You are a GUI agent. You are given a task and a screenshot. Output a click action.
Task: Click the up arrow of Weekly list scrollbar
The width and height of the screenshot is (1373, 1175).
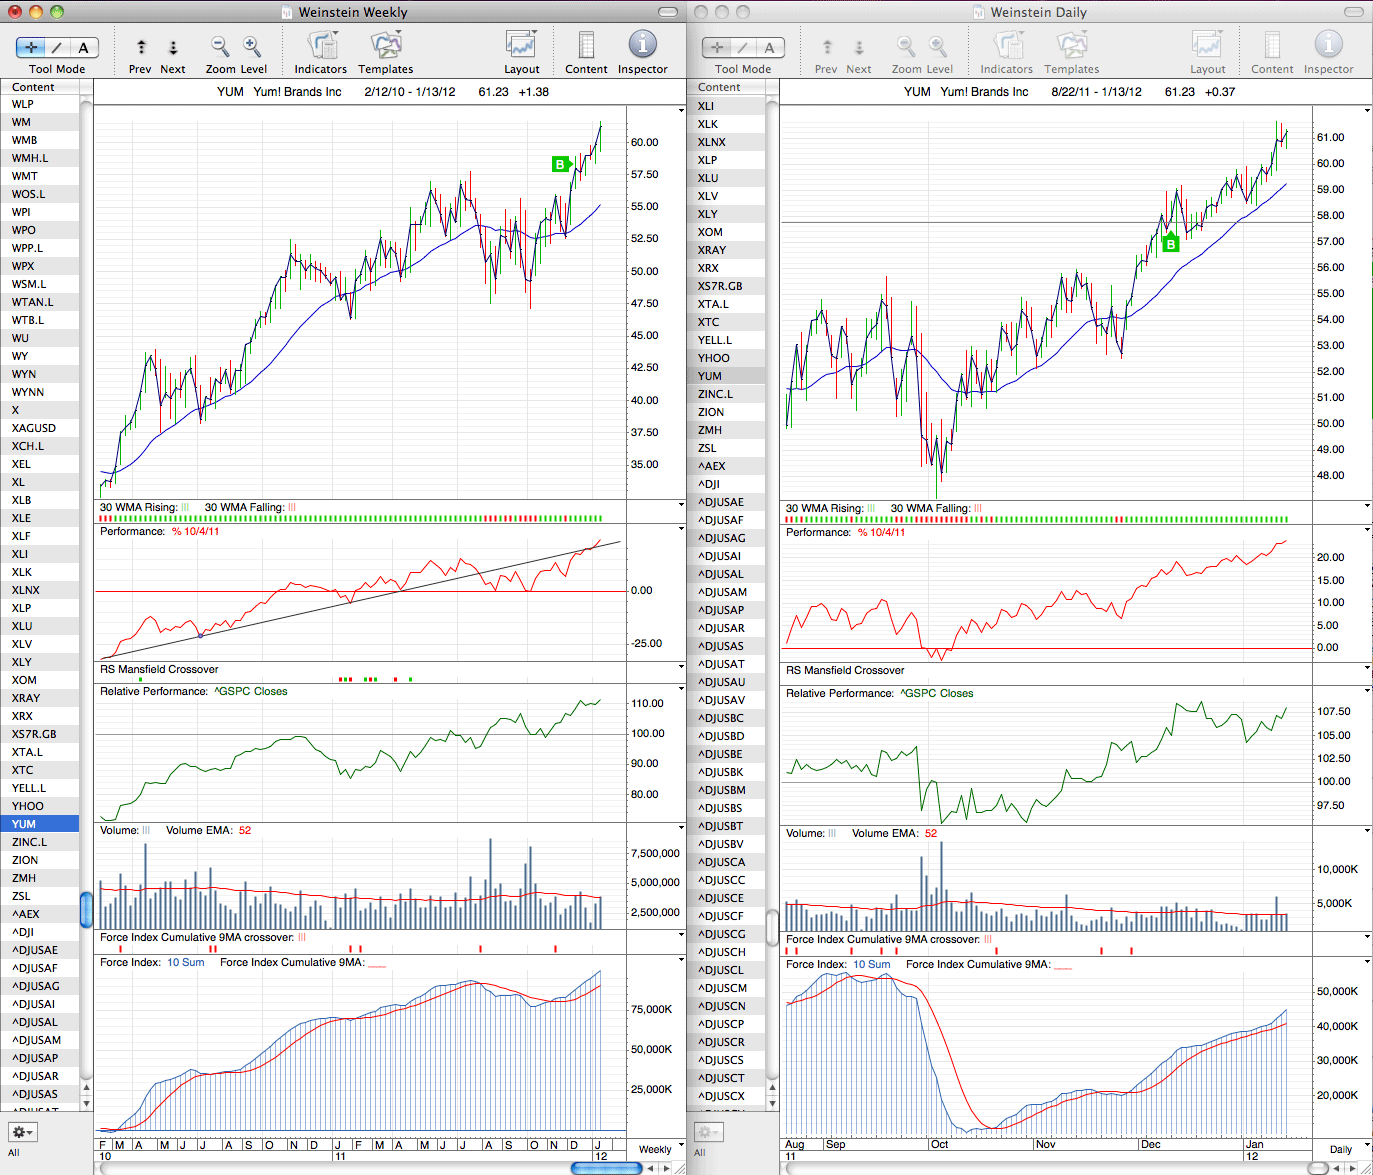[86, 1088]
